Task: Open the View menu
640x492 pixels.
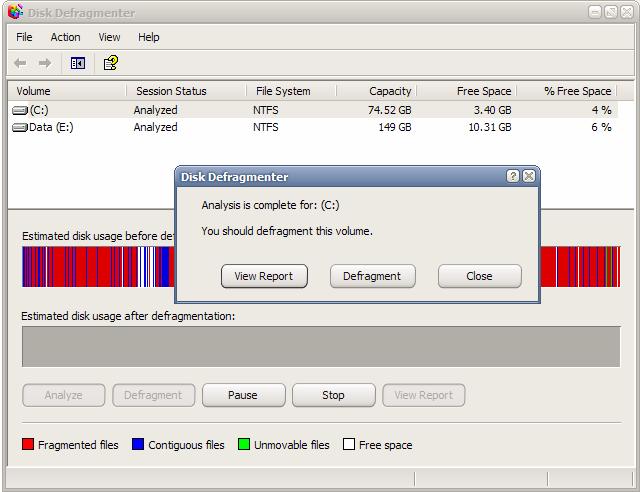Action: 109,37
